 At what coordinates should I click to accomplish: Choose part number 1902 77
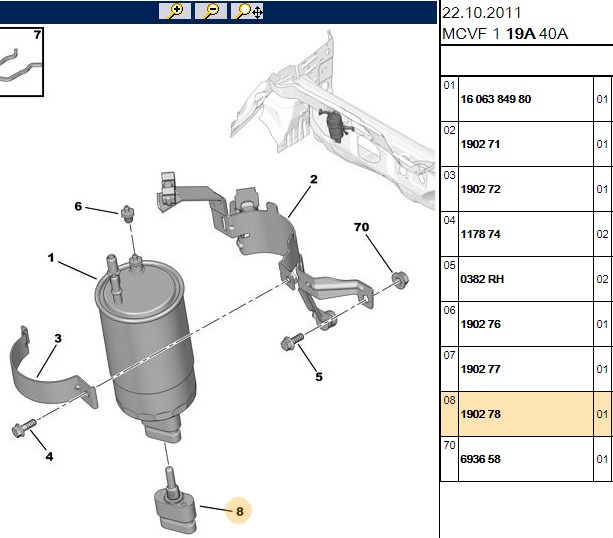click(x=480, y=369)
